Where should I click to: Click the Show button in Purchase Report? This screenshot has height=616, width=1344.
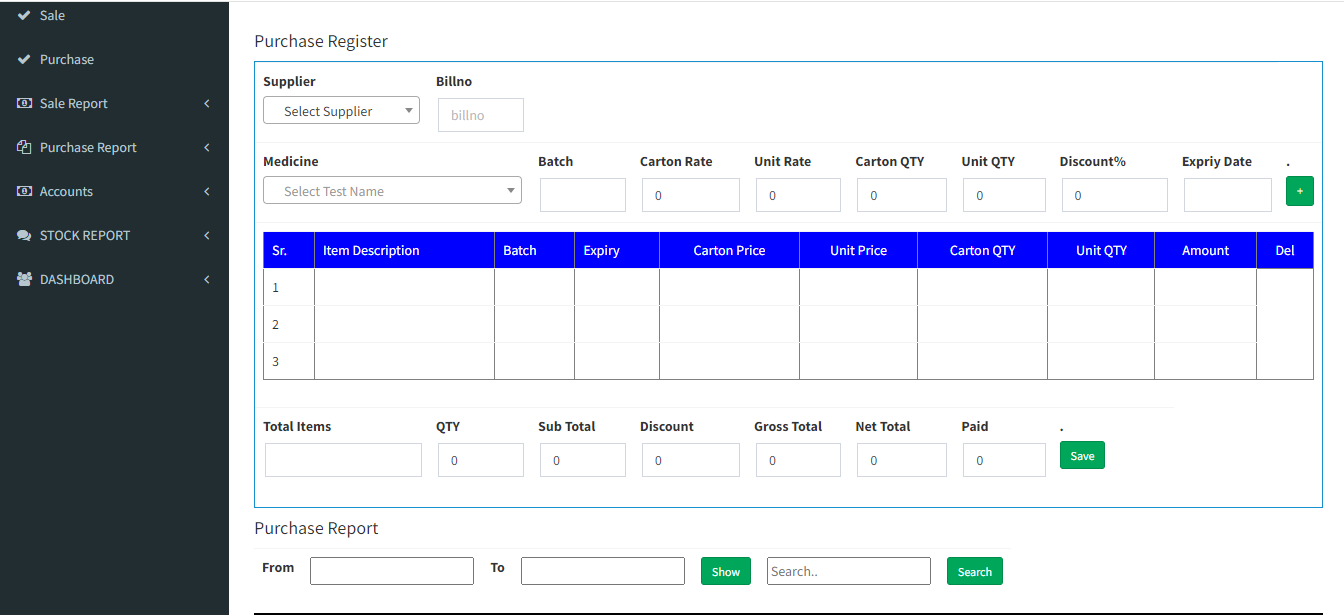725,572
